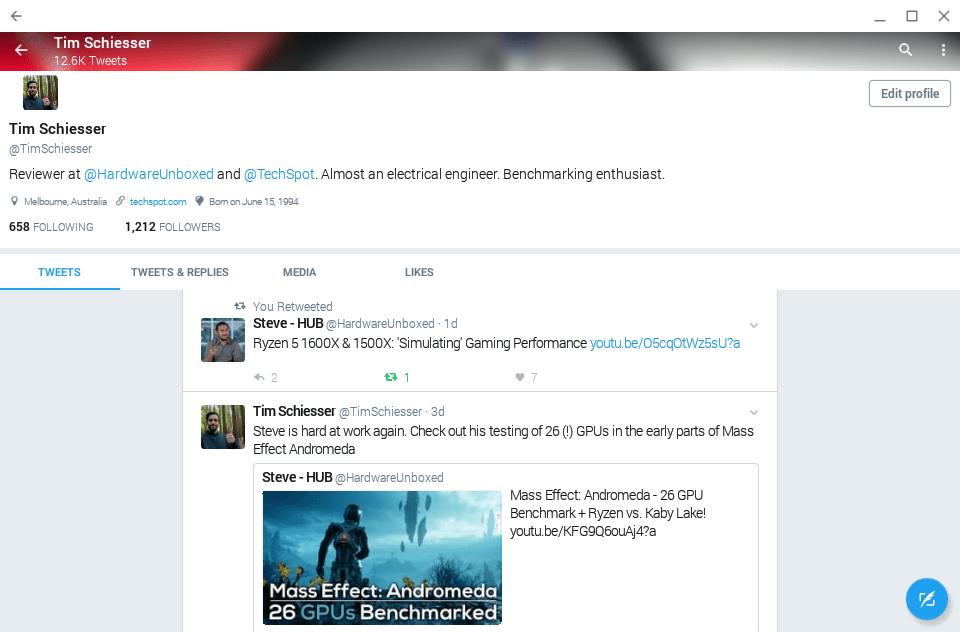Click the '12.6K Tweets' header text

[91, 61]
